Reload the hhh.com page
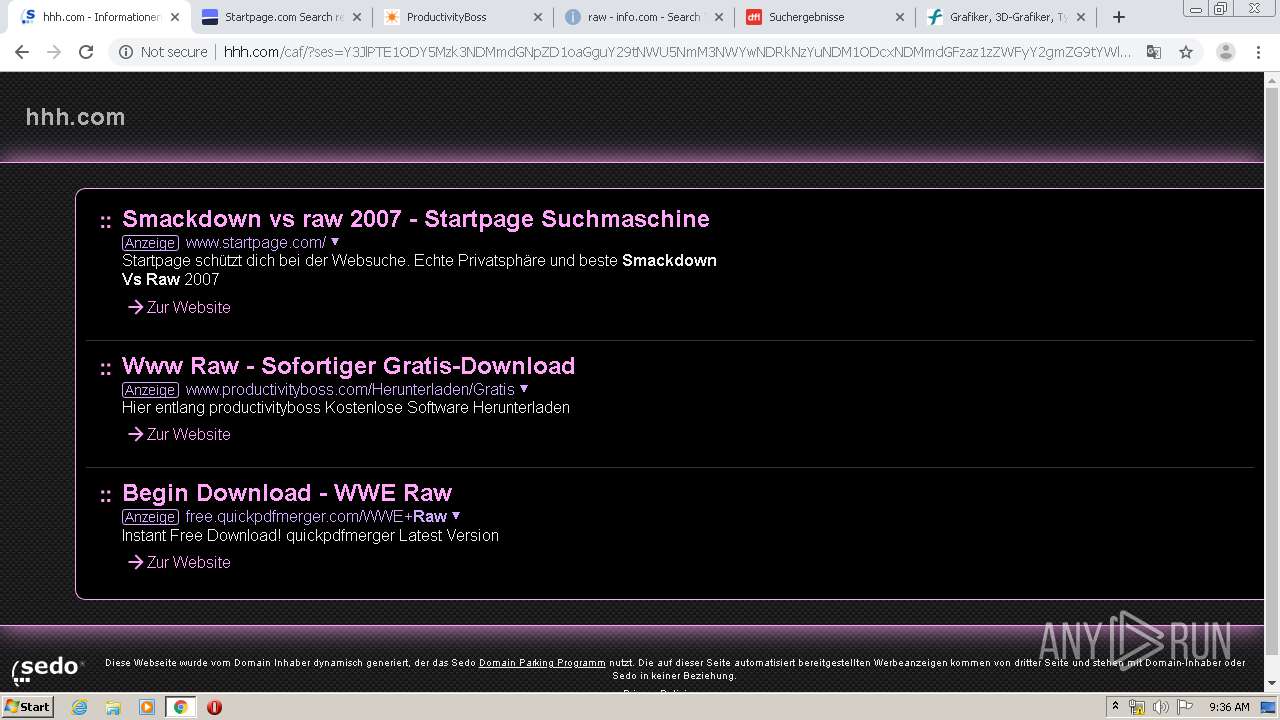1280x720 pixels. point(86,52)
